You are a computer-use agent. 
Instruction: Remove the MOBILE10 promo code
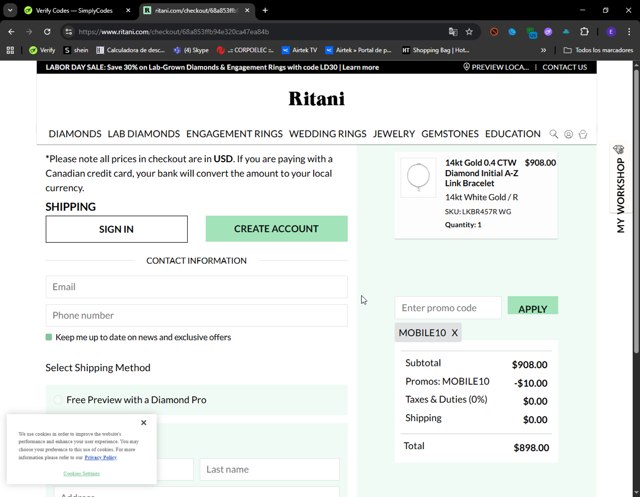(x=454, y=333)
